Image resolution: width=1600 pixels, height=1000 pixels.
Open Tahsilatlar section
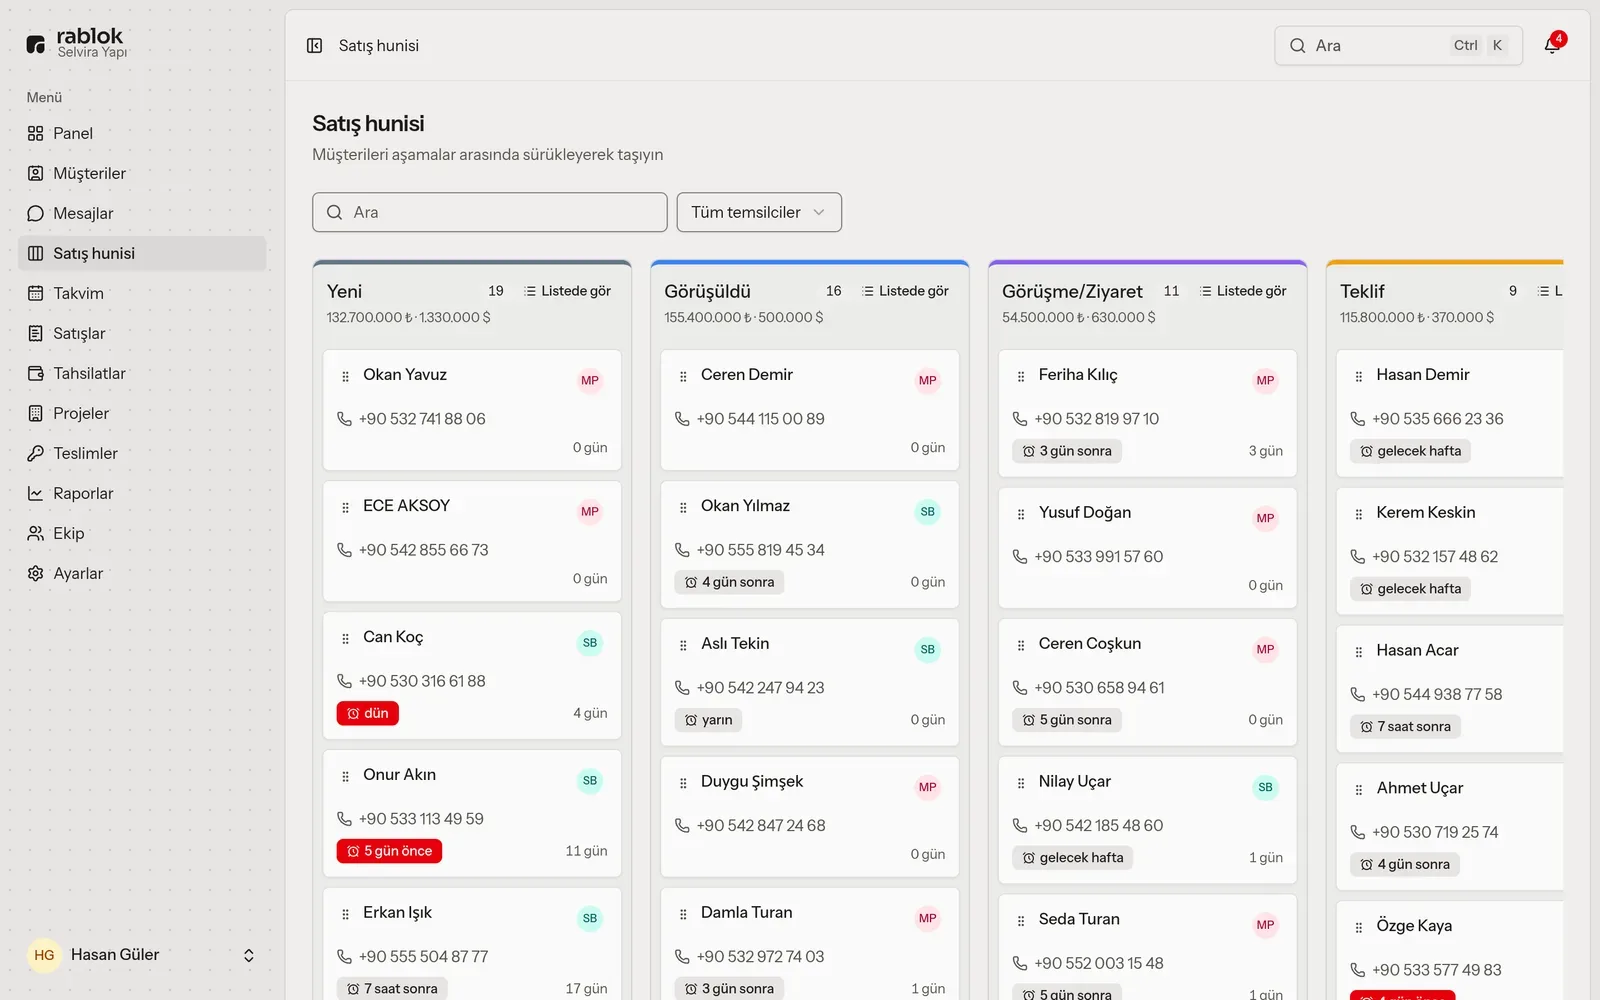(142, 373)
